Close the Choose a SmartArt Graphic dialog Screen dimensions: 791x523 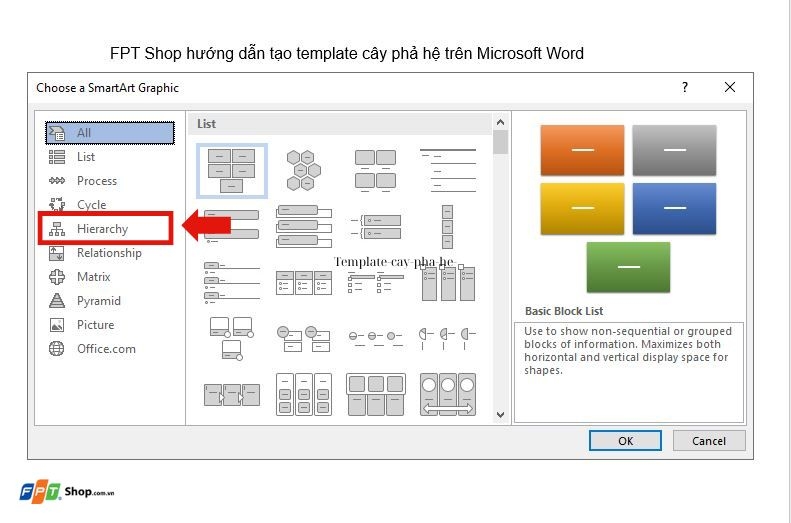tap(729, 87)
